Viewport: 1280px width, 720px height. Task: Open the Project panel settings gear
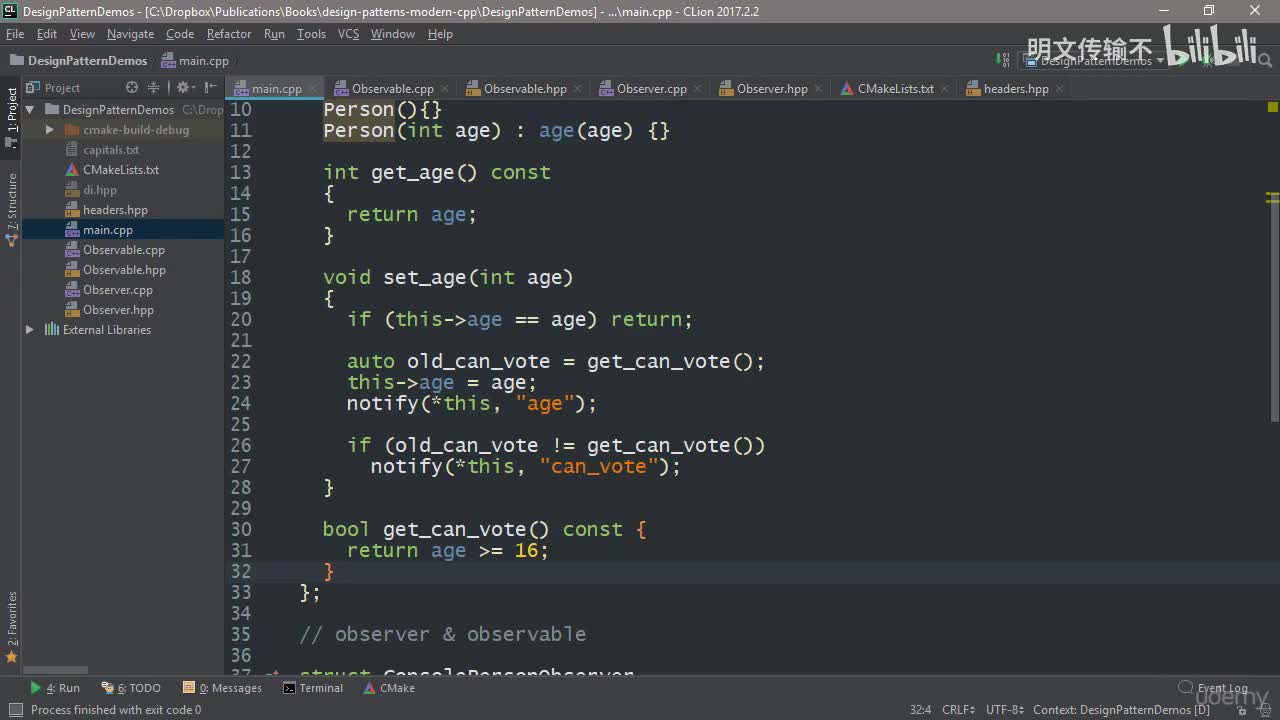tap(184, 88)
